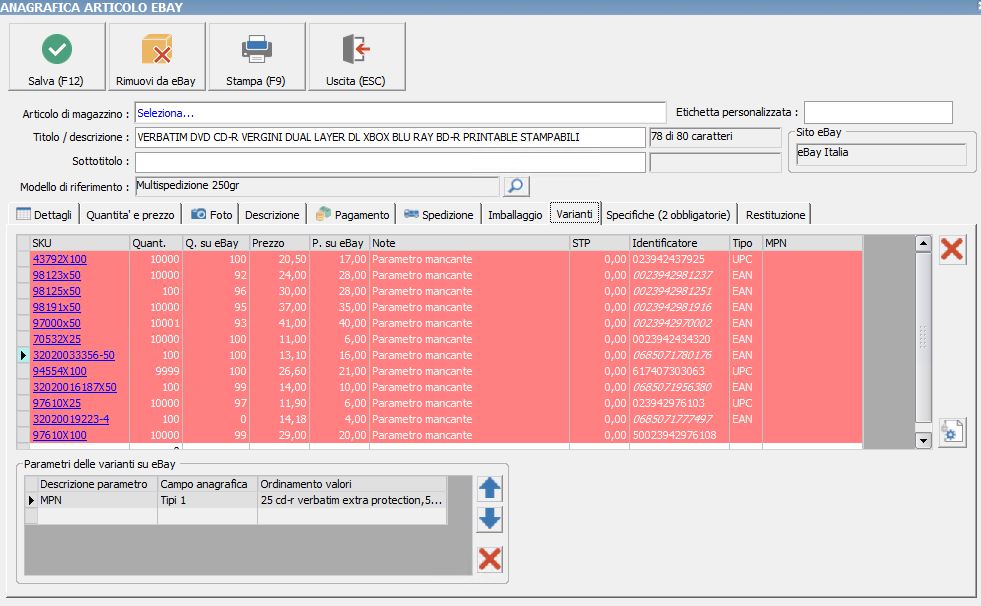Screen dimensions: 981x606
Task: Click identifier 023942437925 cell
Action: click(x=679, y=259)
